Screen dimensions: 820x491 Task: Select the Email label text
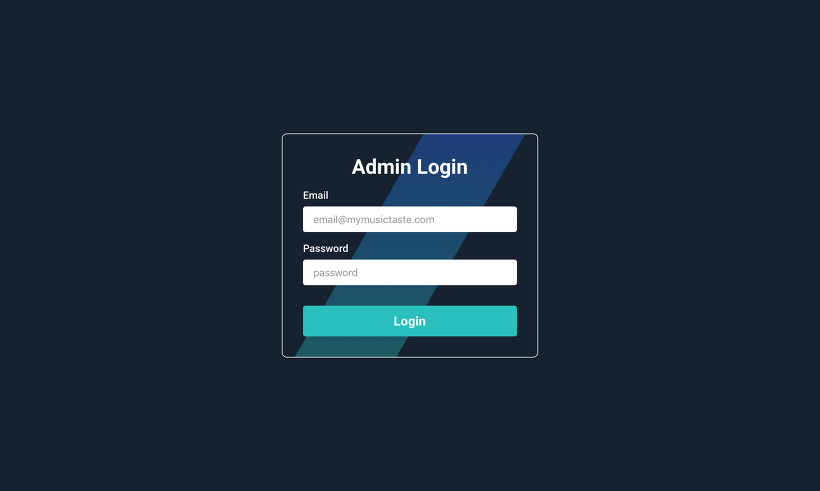pyautogui.click(x=315, y=195)
